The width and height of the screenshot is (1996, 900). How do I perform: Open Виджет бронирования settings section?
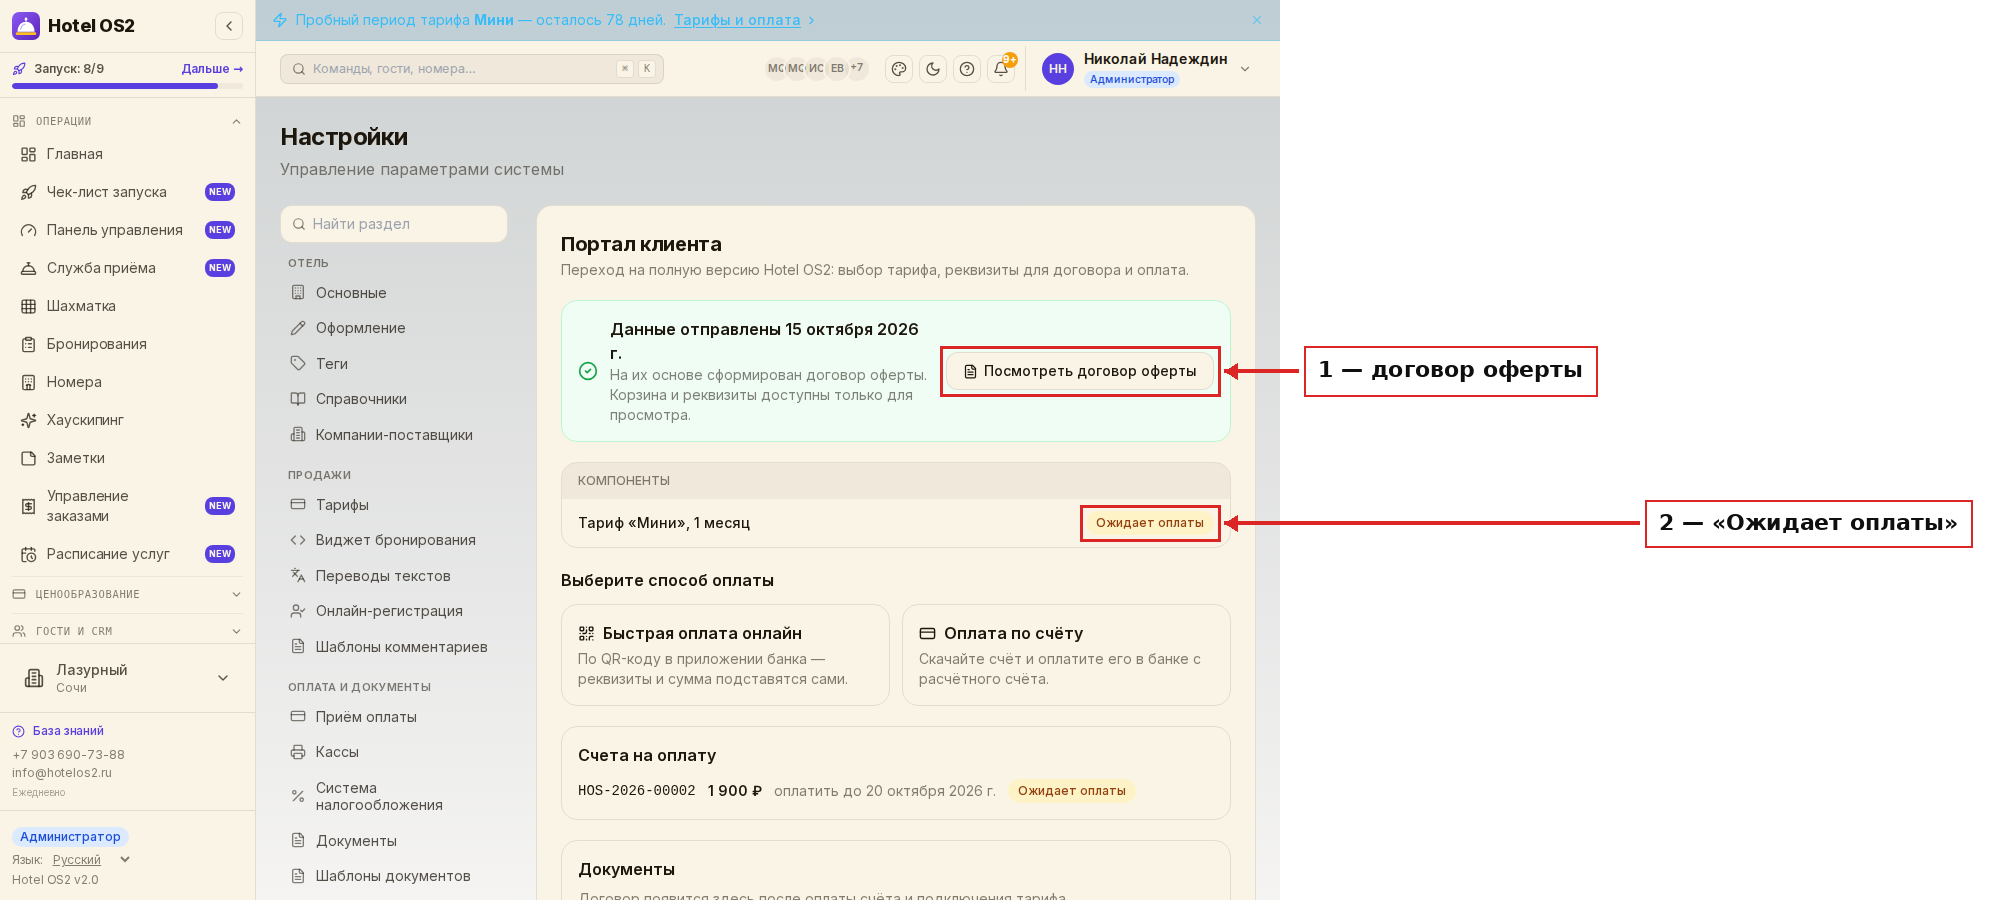394,540
